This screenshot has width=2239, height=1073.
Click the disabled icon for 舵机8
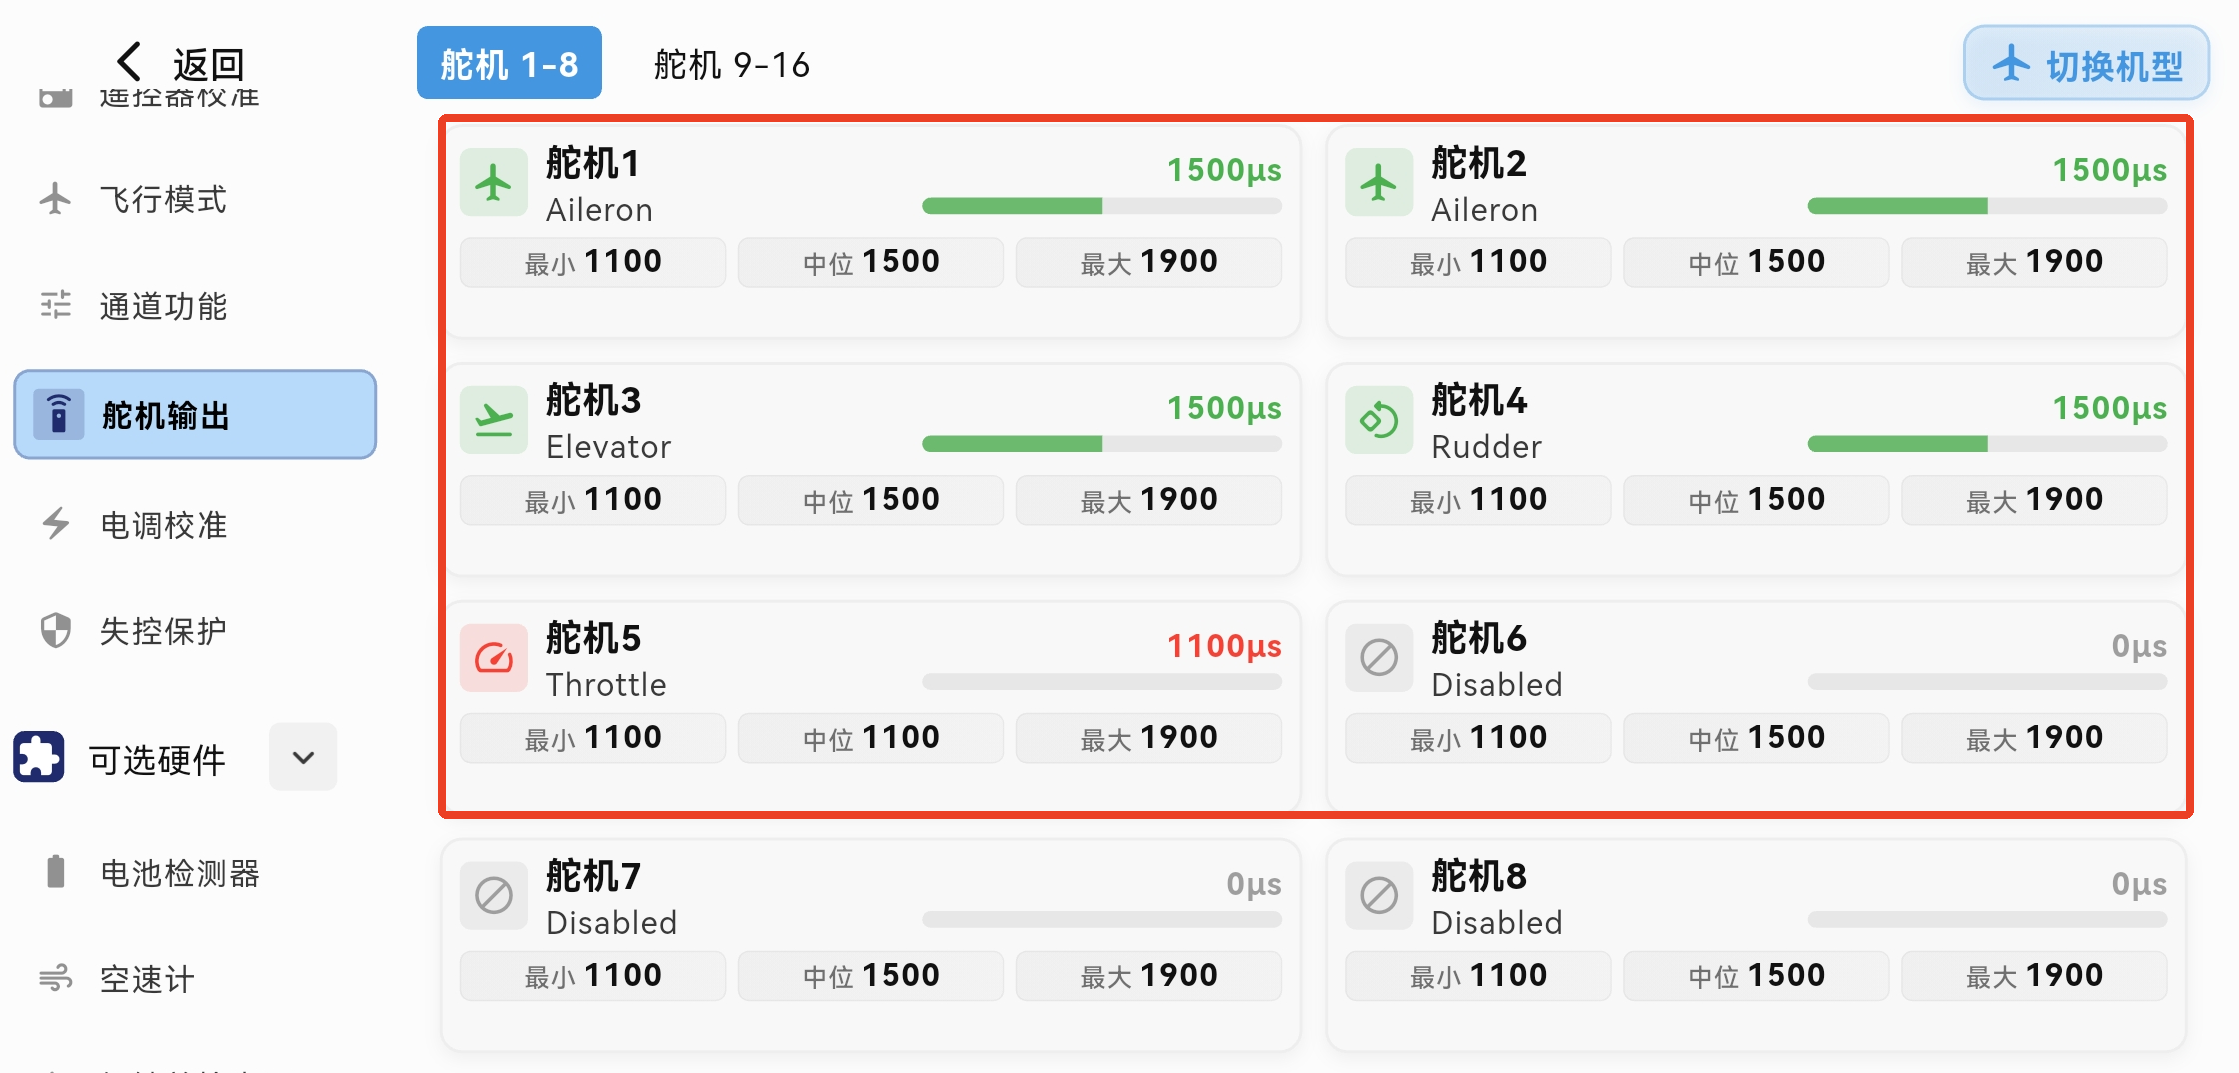[x=1378, y=896]
